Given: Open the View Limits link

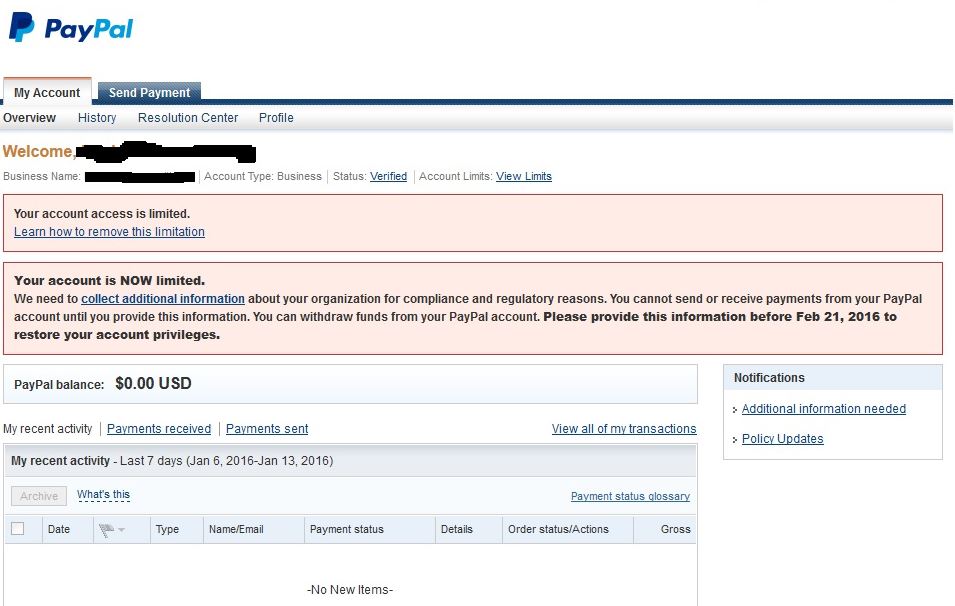Looking at the screenshot, I should [x=523, y=176].
